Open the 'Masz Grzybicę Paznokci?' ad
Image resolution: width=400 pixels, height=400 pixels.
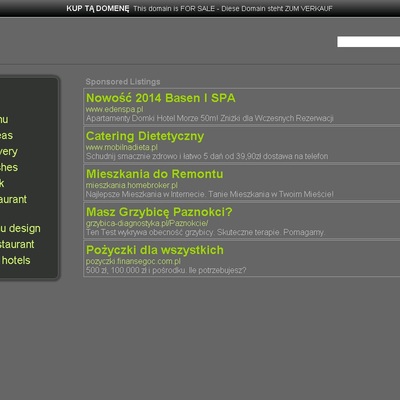click(159, 212)
